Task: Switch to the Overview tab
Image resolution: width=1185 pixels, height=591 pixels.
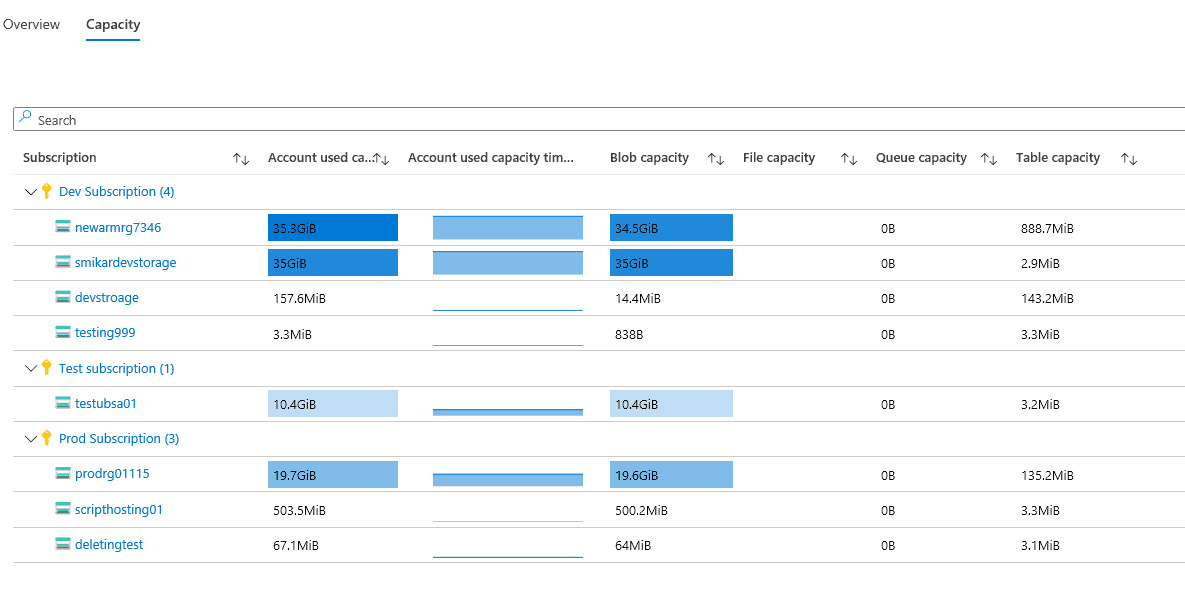Action: pyautogui.click(x=31, y=24)
